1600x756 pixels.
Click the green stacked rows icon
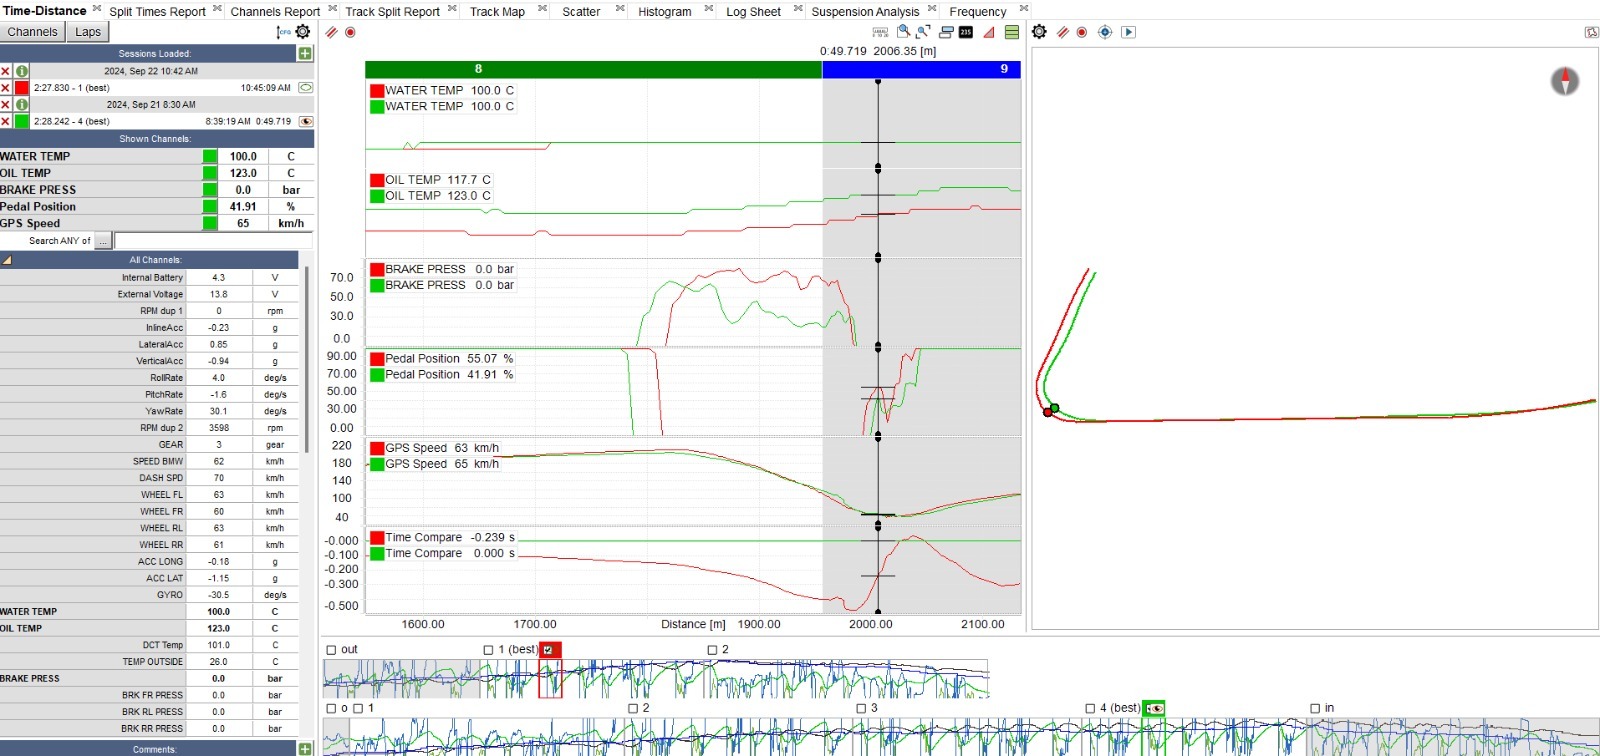coord(1012,32)
